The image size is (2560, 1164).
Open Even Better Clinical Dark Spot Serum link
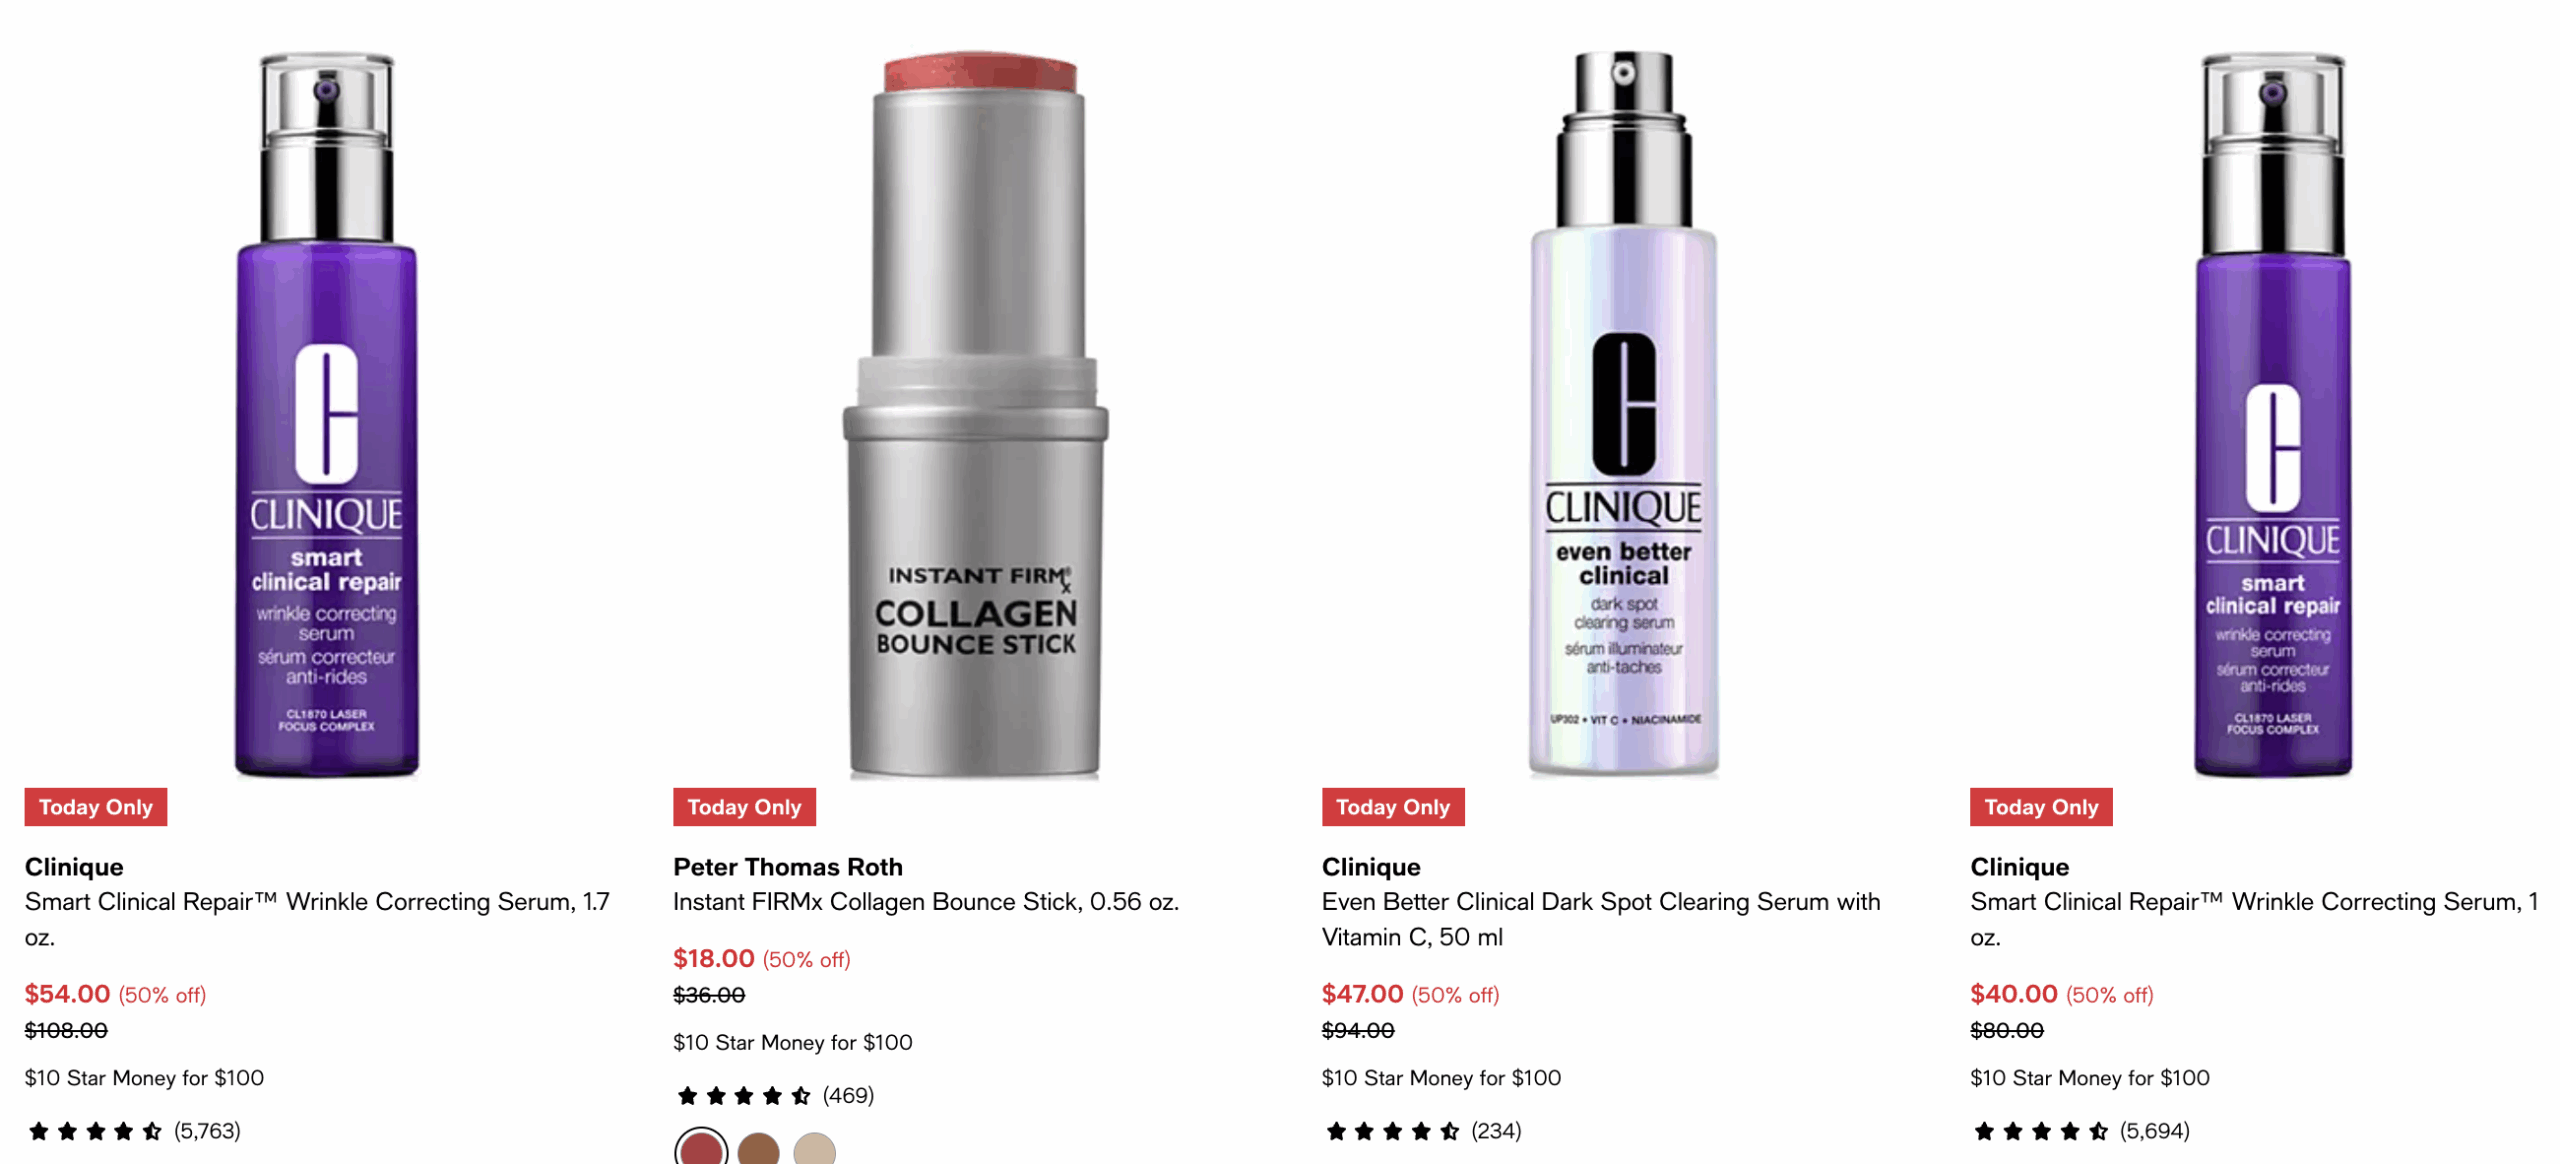pos(1600,918)
